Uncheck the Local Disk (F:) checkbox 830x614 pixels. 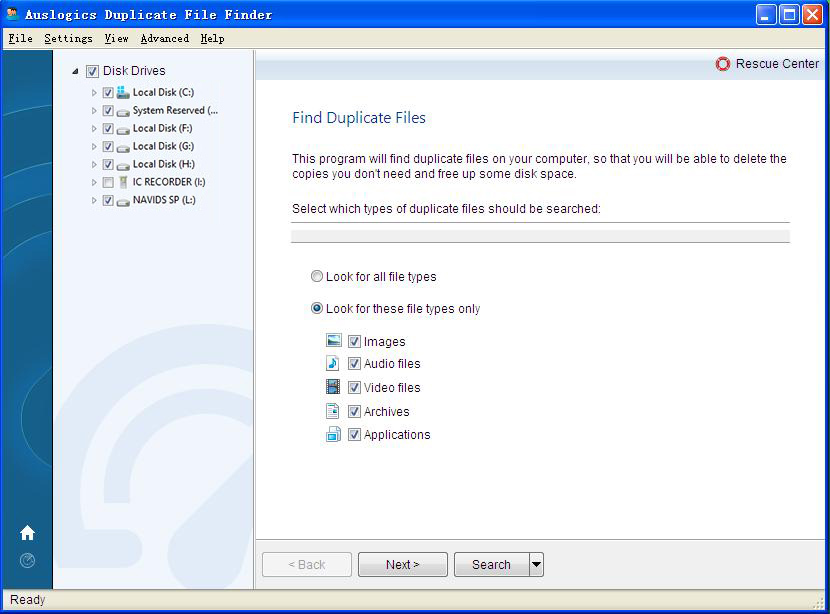click(108, 129)
